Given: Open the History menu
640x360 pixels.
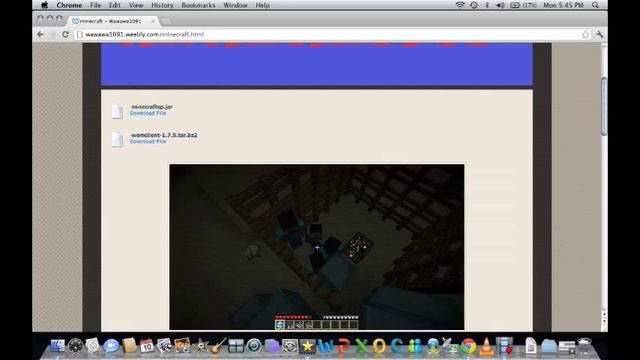Looking at the screenshot, I should click(x=162, y=5).
